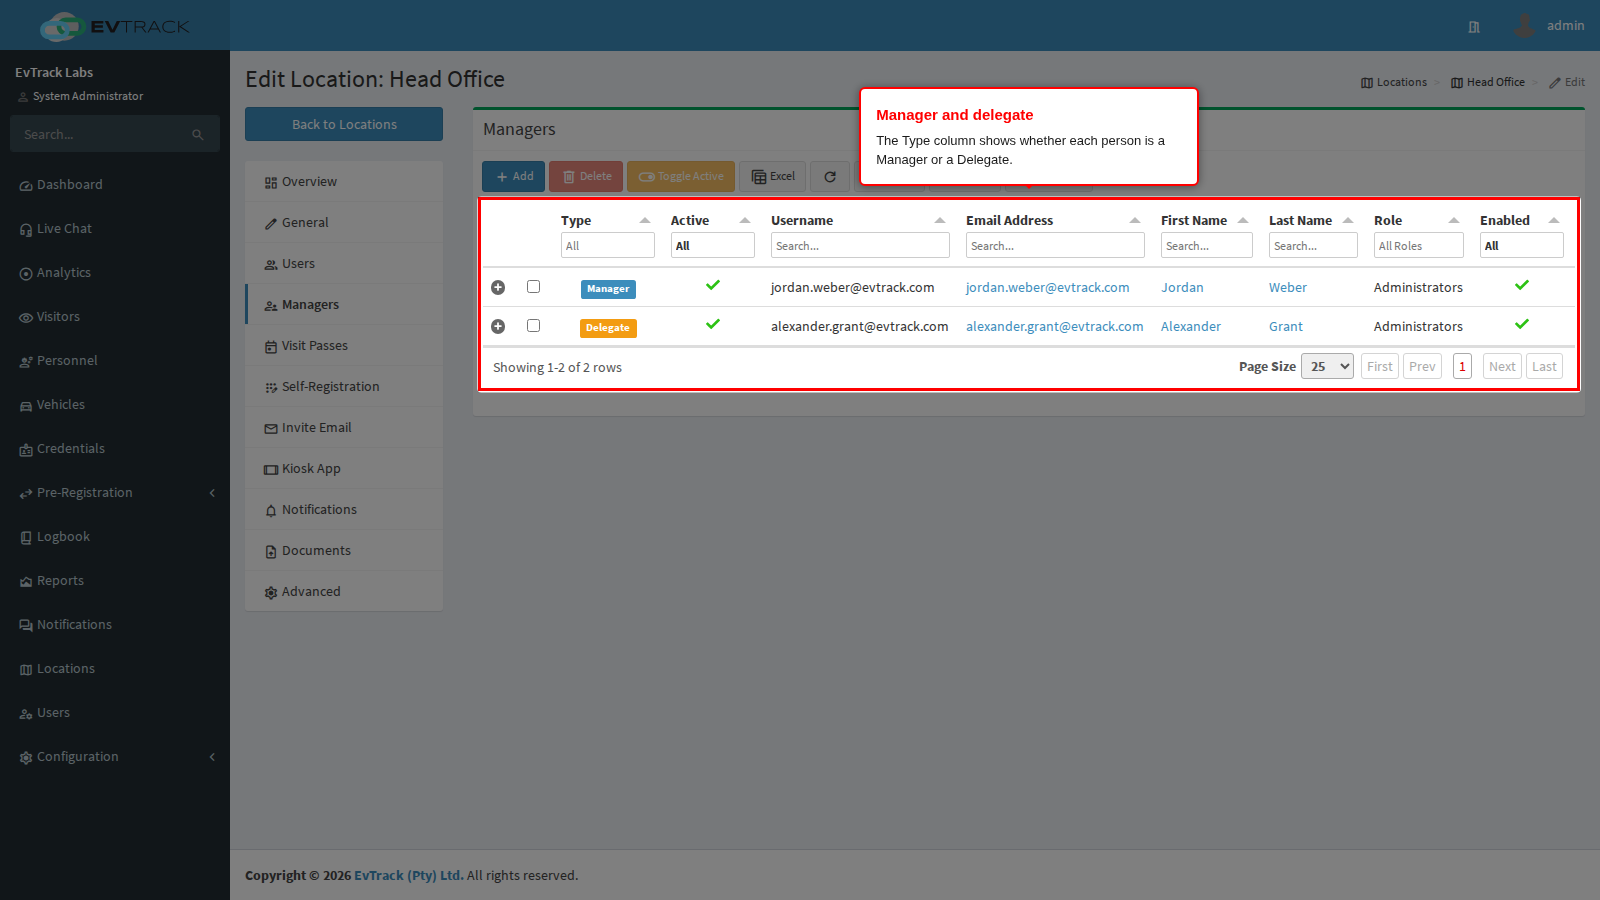Open the Type filter dropdown

pyautogui.click(x=607, y=246)
